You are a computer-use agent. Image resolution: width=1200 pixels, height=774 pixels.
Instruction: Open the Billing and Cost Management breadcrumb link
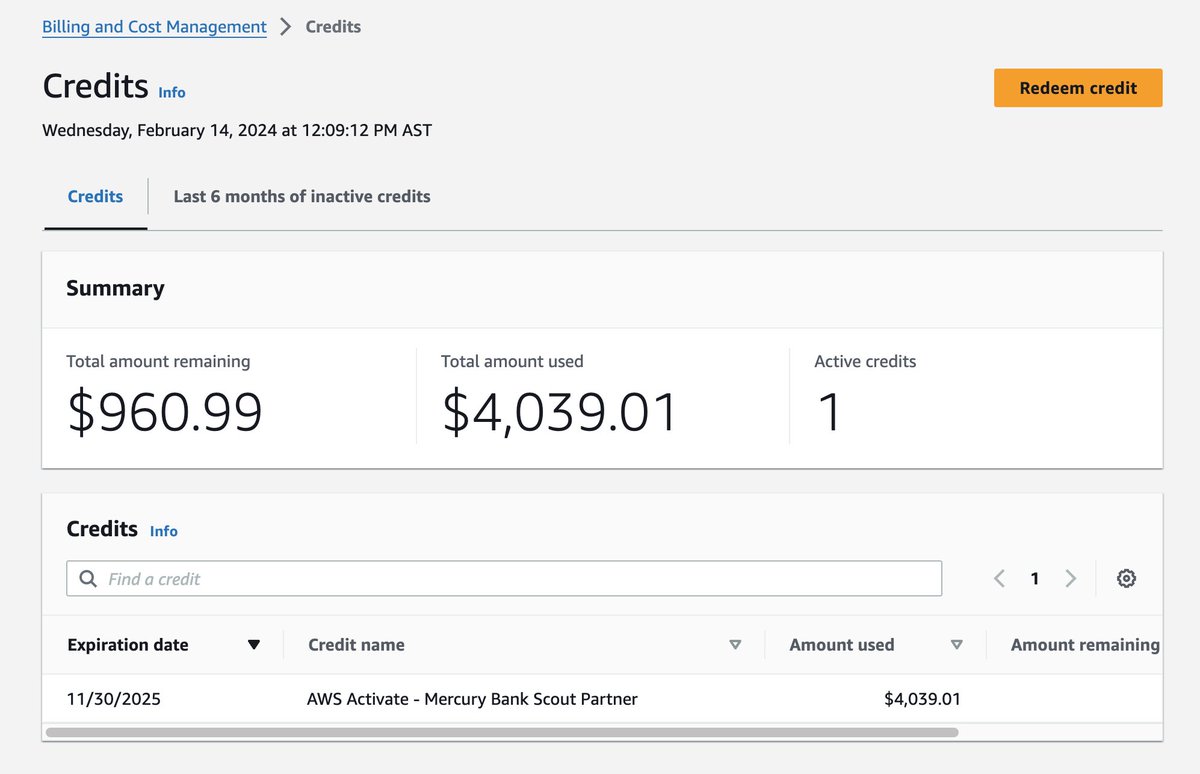click(x=154, y=27)
